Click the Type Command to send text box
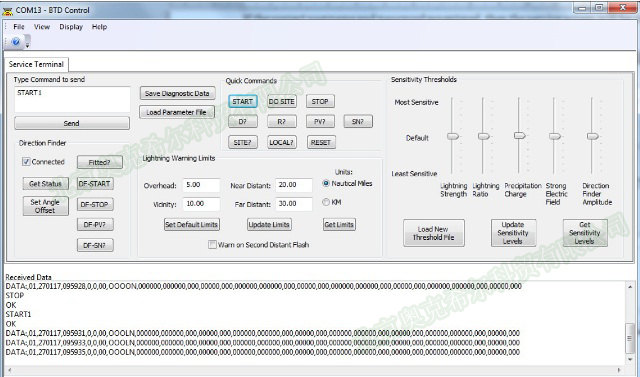Screen dimensions: 640x377 72,99
